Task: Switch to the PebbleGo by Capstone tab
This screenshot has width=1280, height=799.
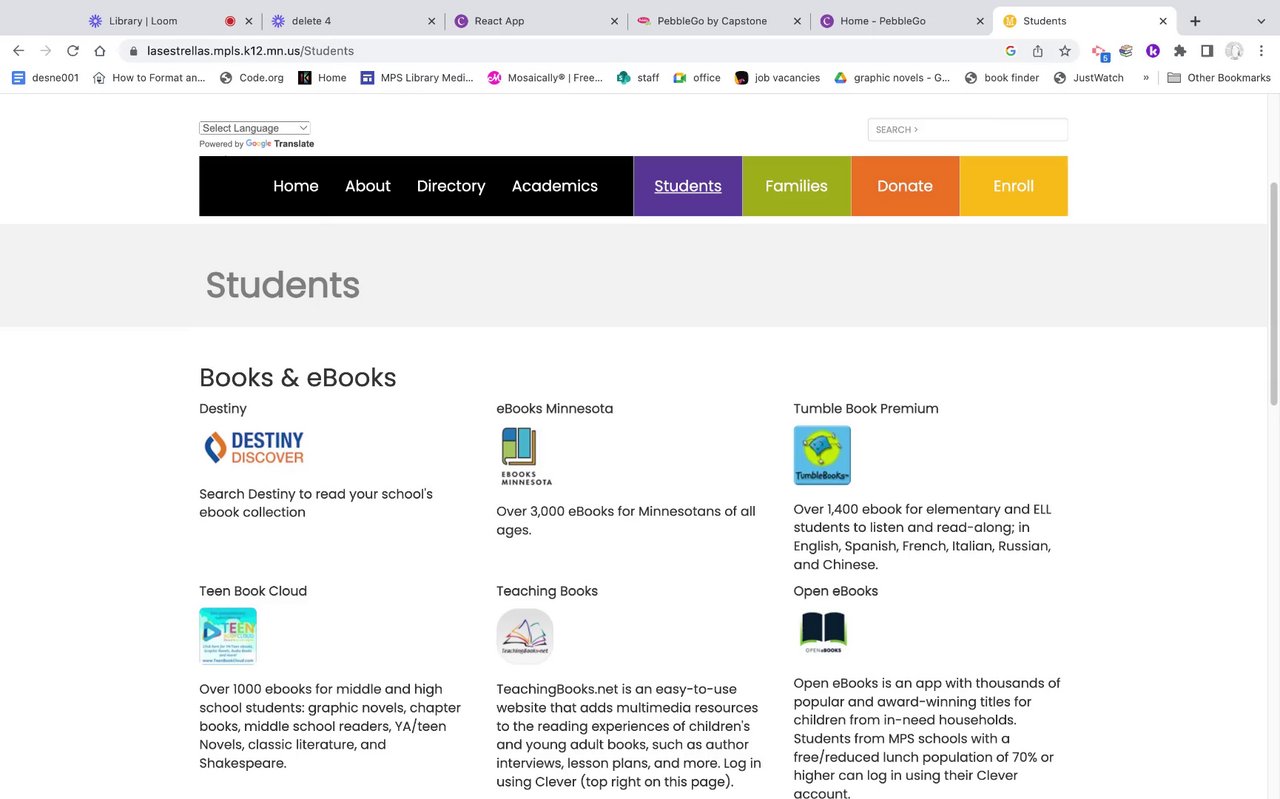Action: pyautogui.click(x=712, y=21)
